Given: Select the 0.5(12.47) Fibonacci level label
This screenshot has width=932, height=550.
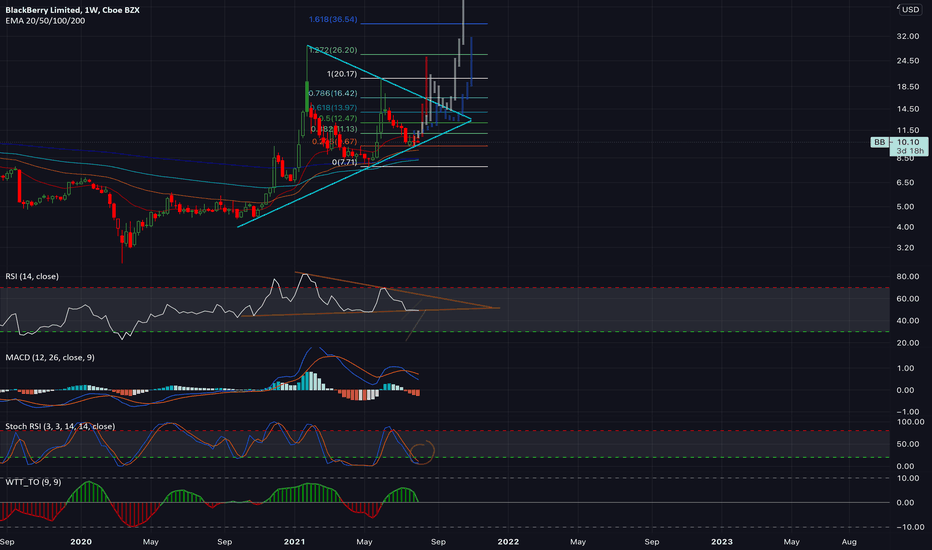Looking at the screenshot, I should tap(338, 119).
